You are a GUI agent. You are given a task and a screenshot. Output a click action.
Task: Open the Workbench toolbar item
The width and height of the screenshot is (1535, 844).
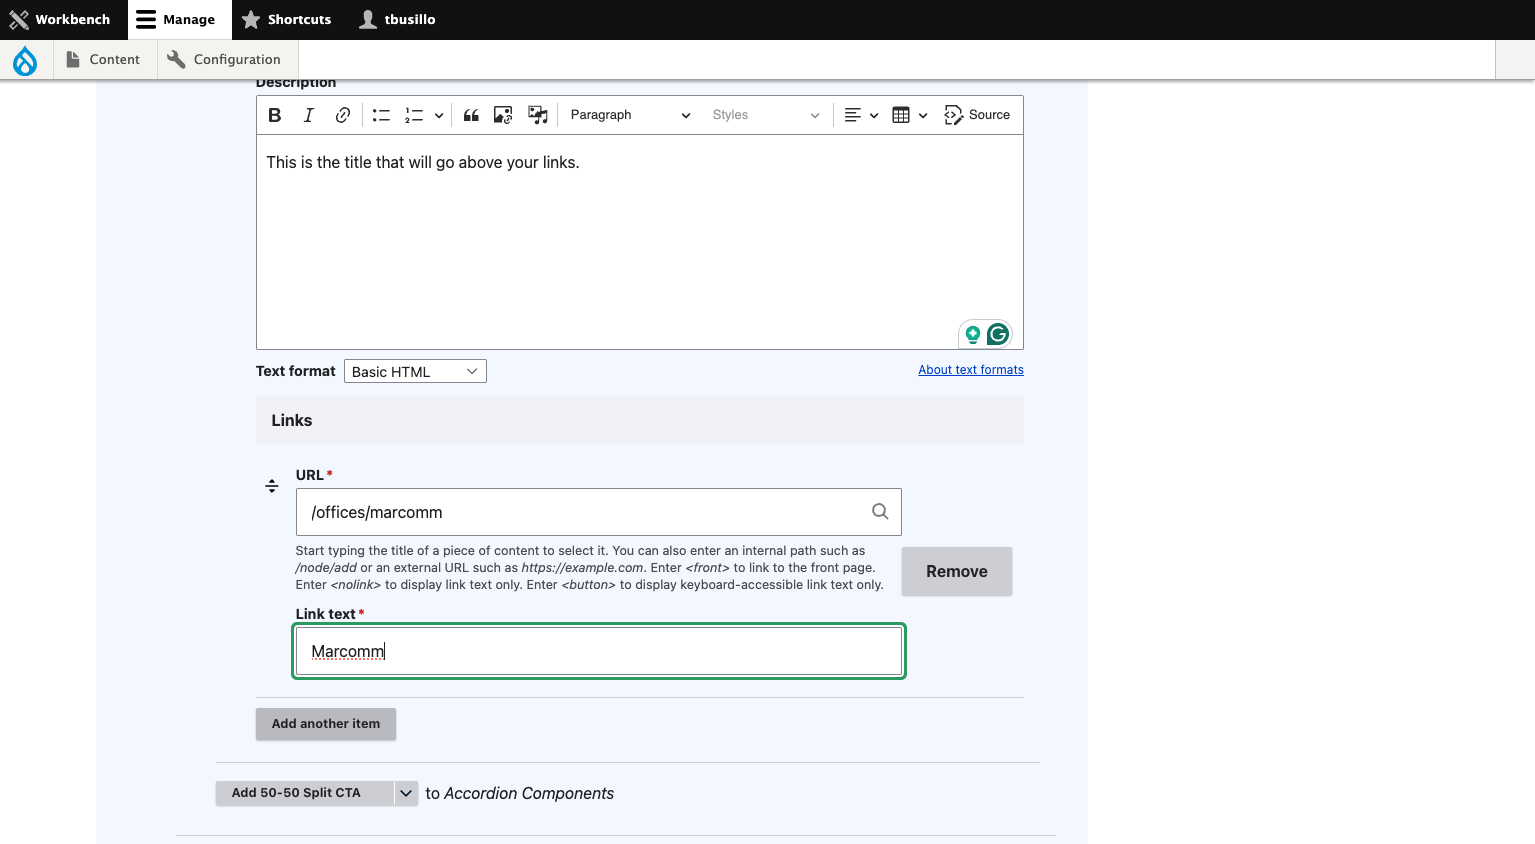60,20
